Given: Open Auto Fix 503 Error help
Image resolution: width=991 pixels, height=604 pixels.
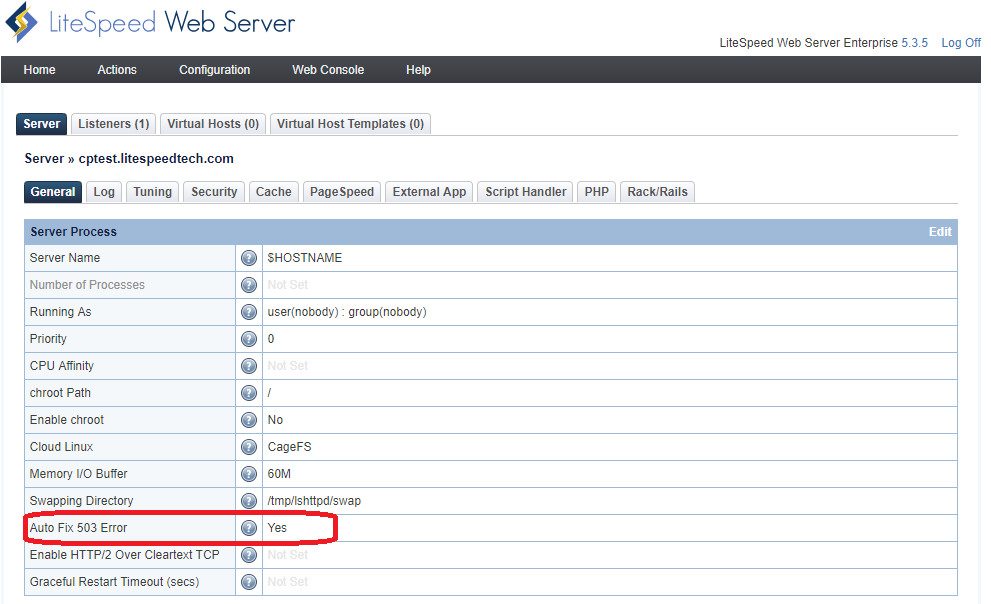Looking at the screenshot, I should pos(248,527).
